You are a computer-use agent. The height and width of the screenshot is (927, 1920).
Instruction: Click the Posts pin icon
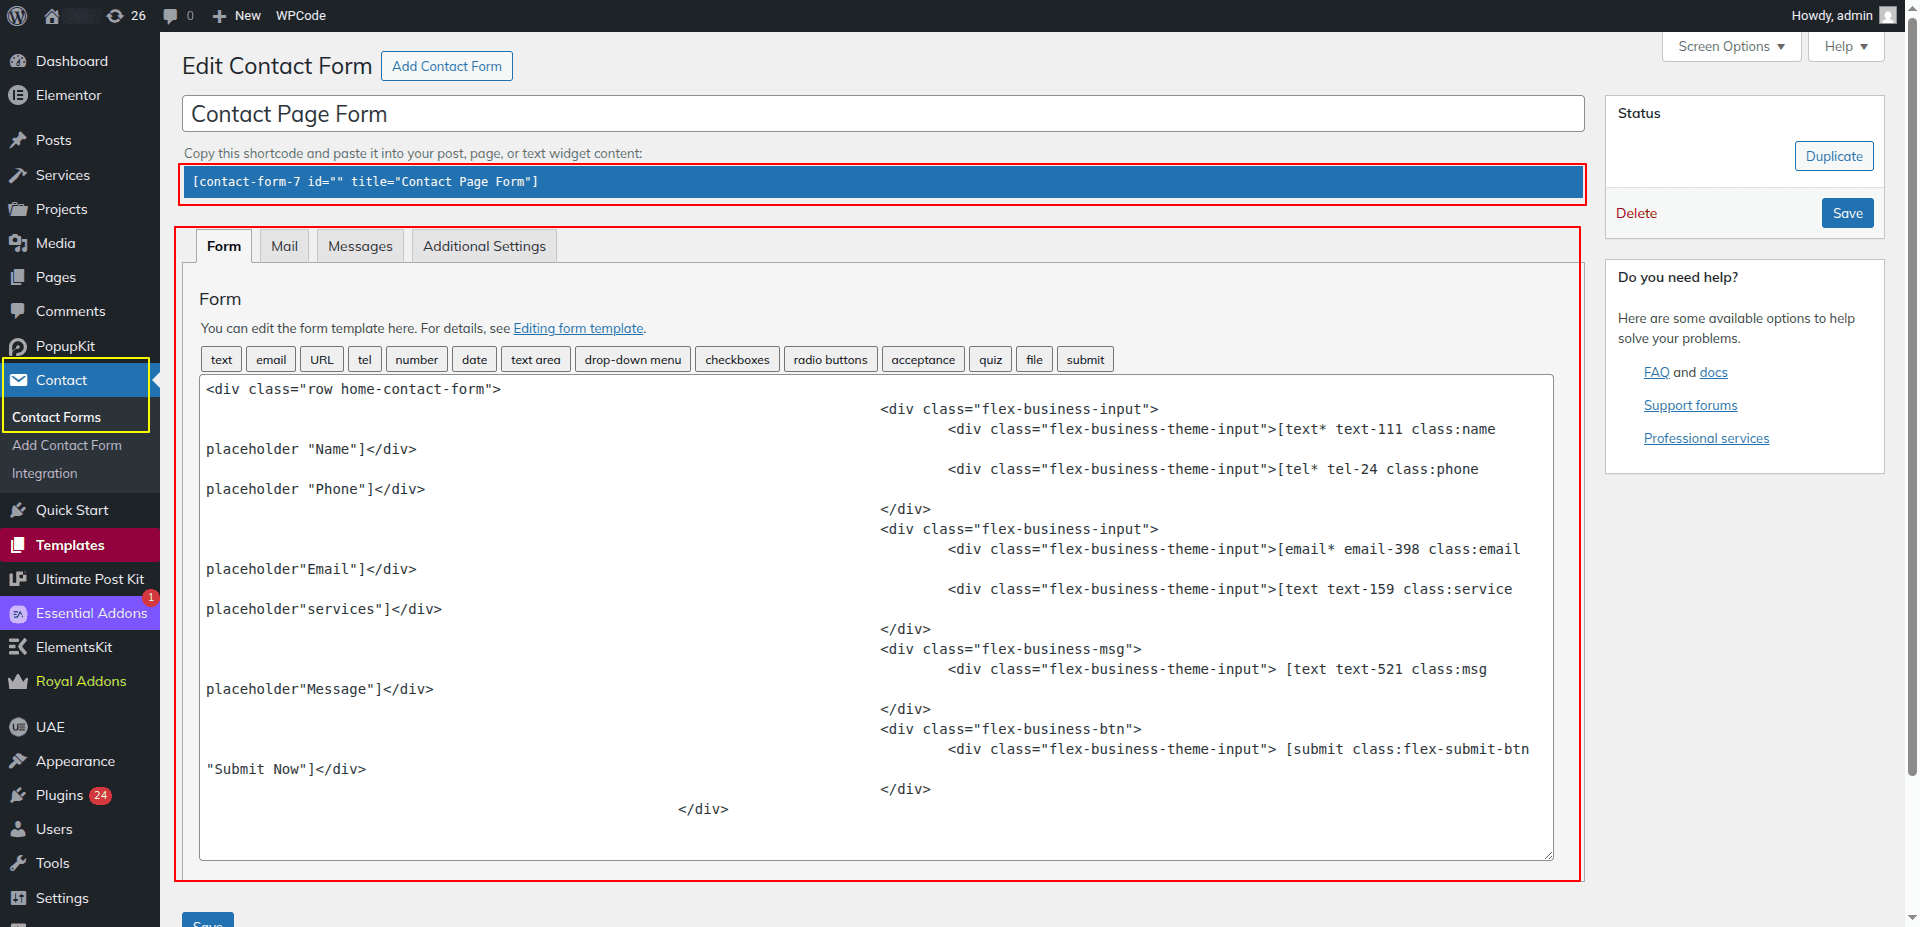tap(18, 140)
